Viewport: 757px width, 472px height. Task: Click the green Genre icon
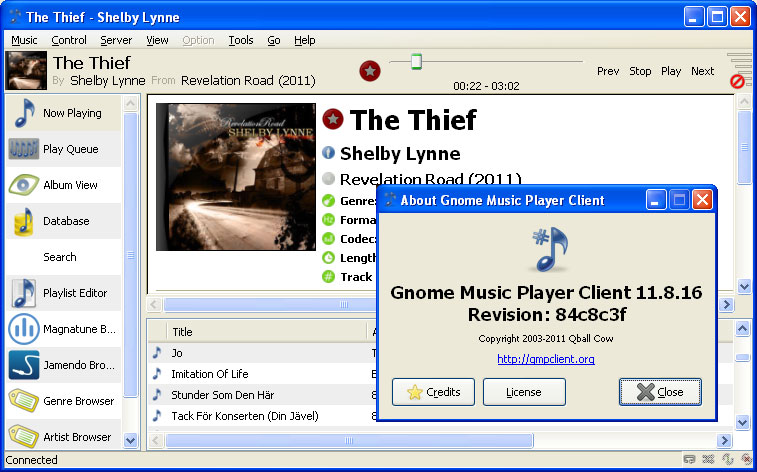pyautogui.click(x=328, y=200)
